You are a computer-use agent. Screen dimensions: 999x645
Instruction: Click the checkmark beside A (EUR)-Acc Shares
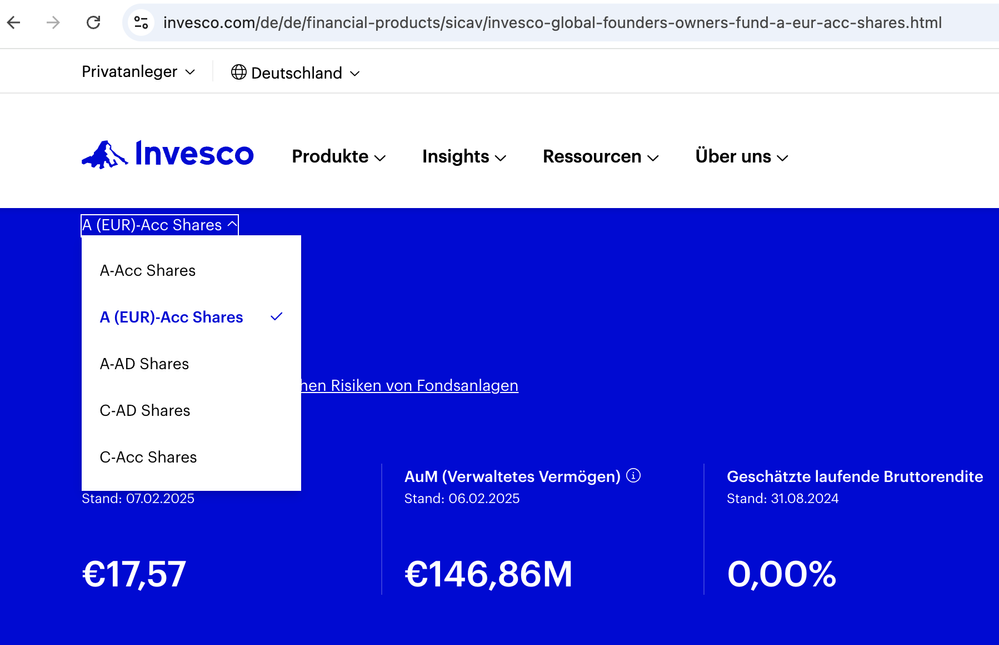pos(277,317)
